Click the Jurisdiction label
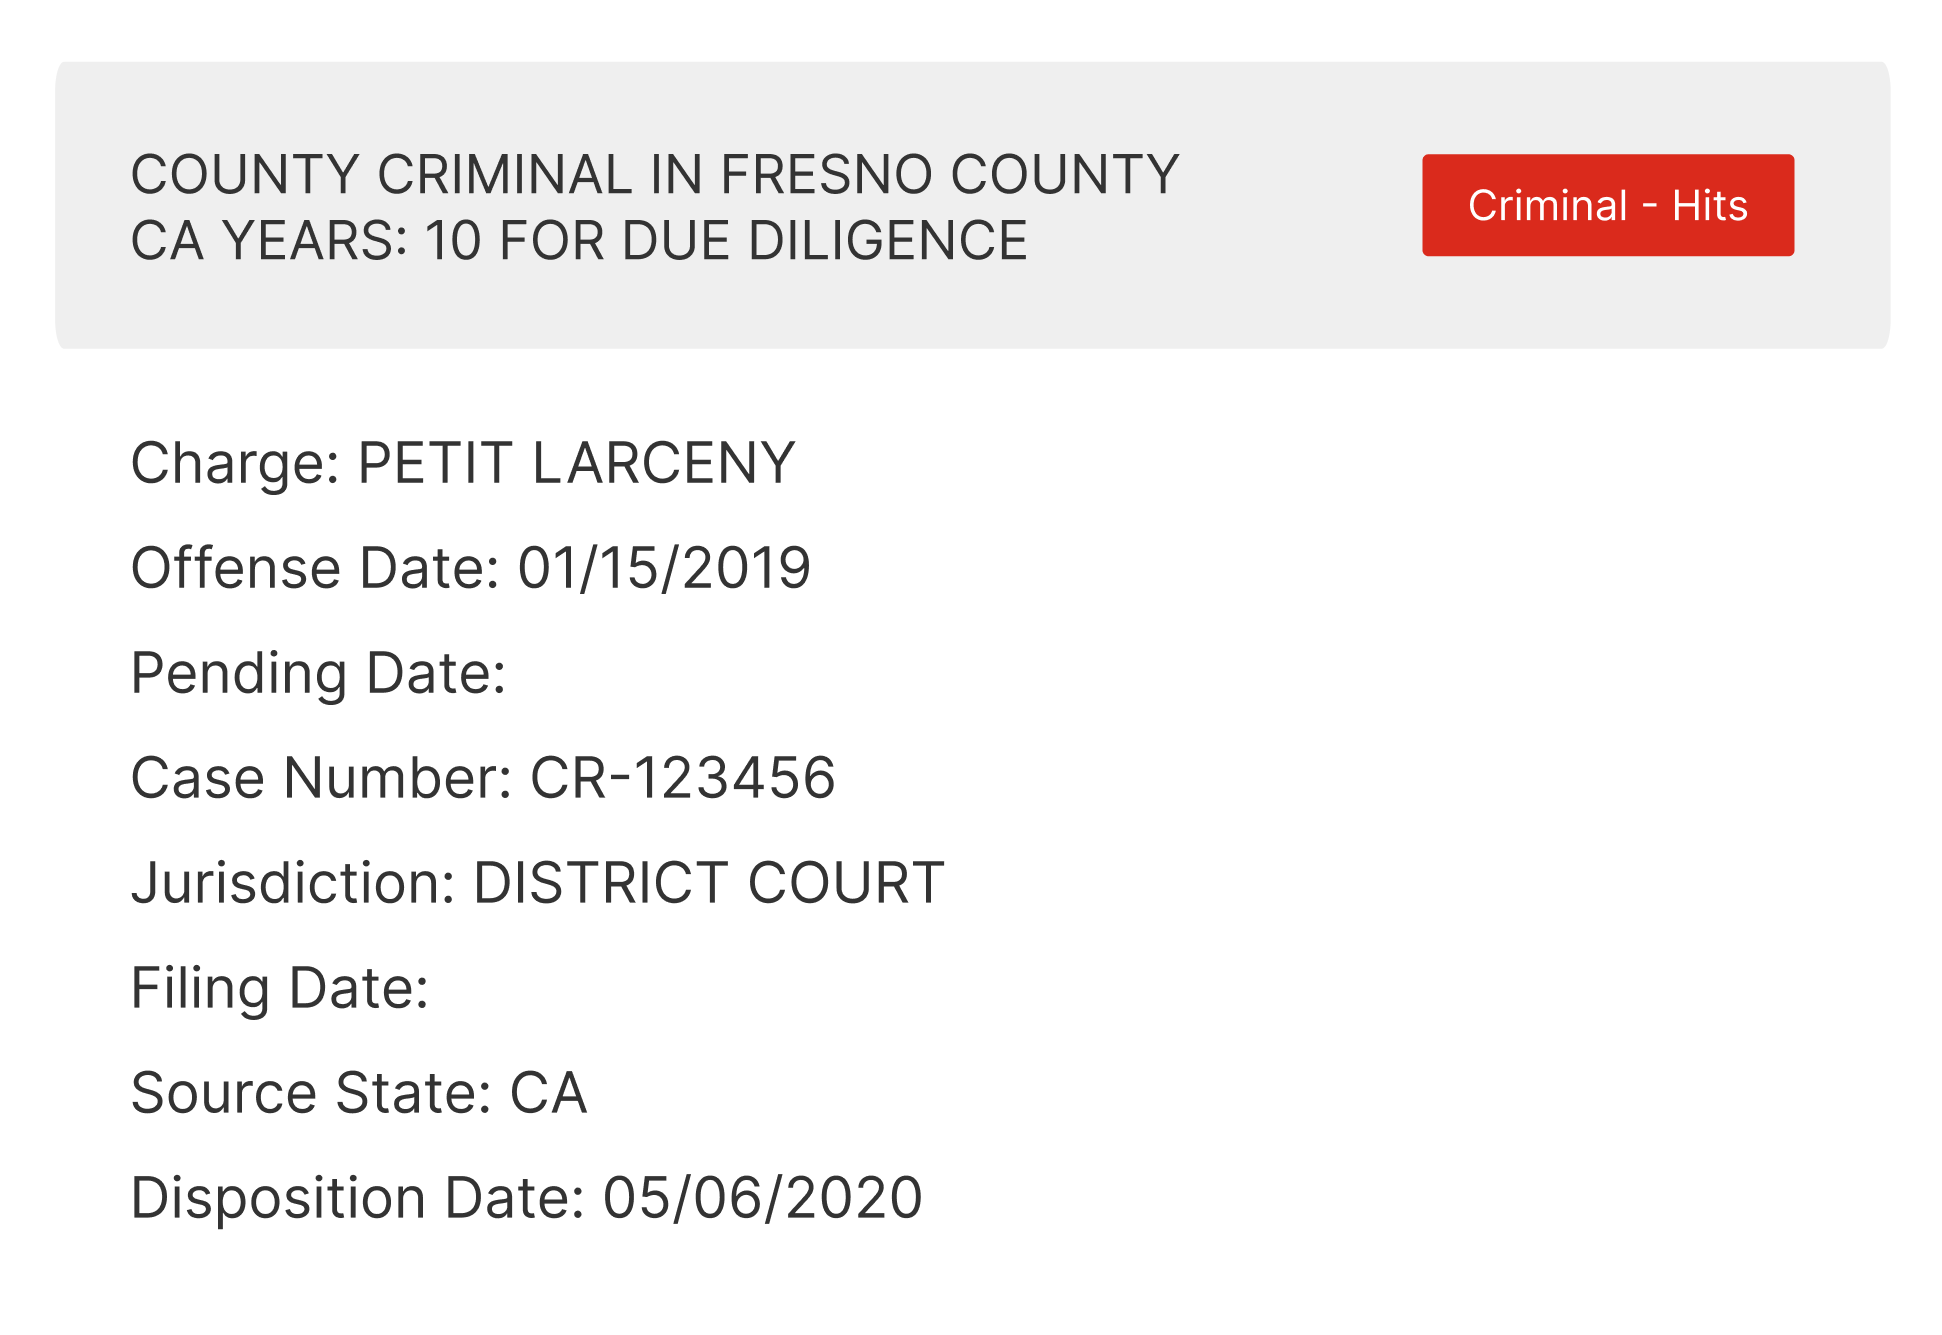Viewport: 1942px width, 1335px height. coord(293,883)
